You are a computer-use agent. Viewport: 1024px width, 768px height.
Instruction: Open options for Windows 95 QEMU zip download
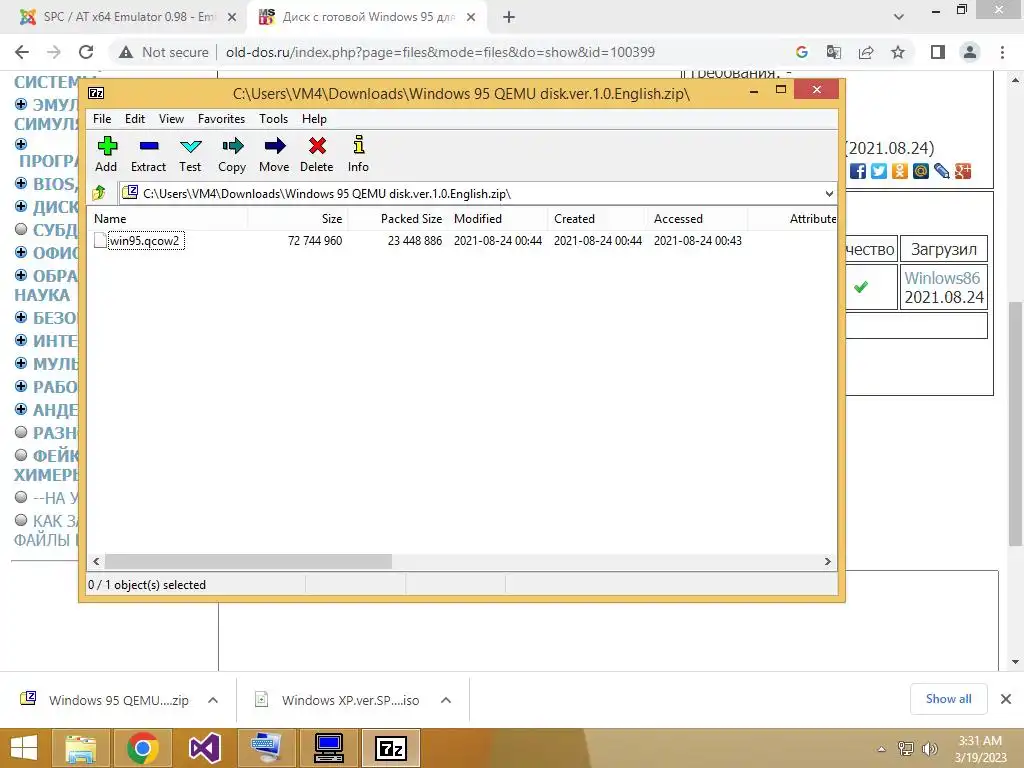[213, 700]
